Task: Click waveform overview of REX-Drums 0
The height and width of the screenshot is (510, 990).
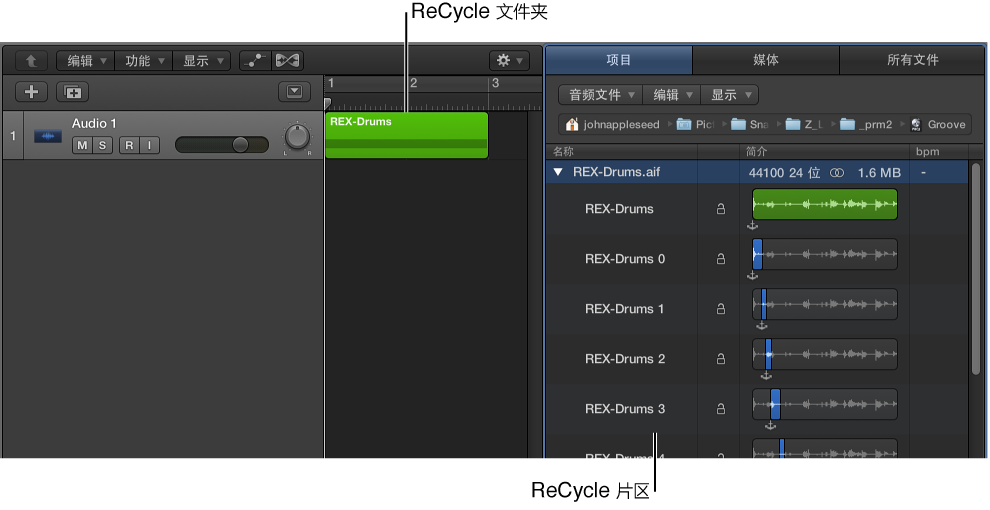Action: [825, 254]
